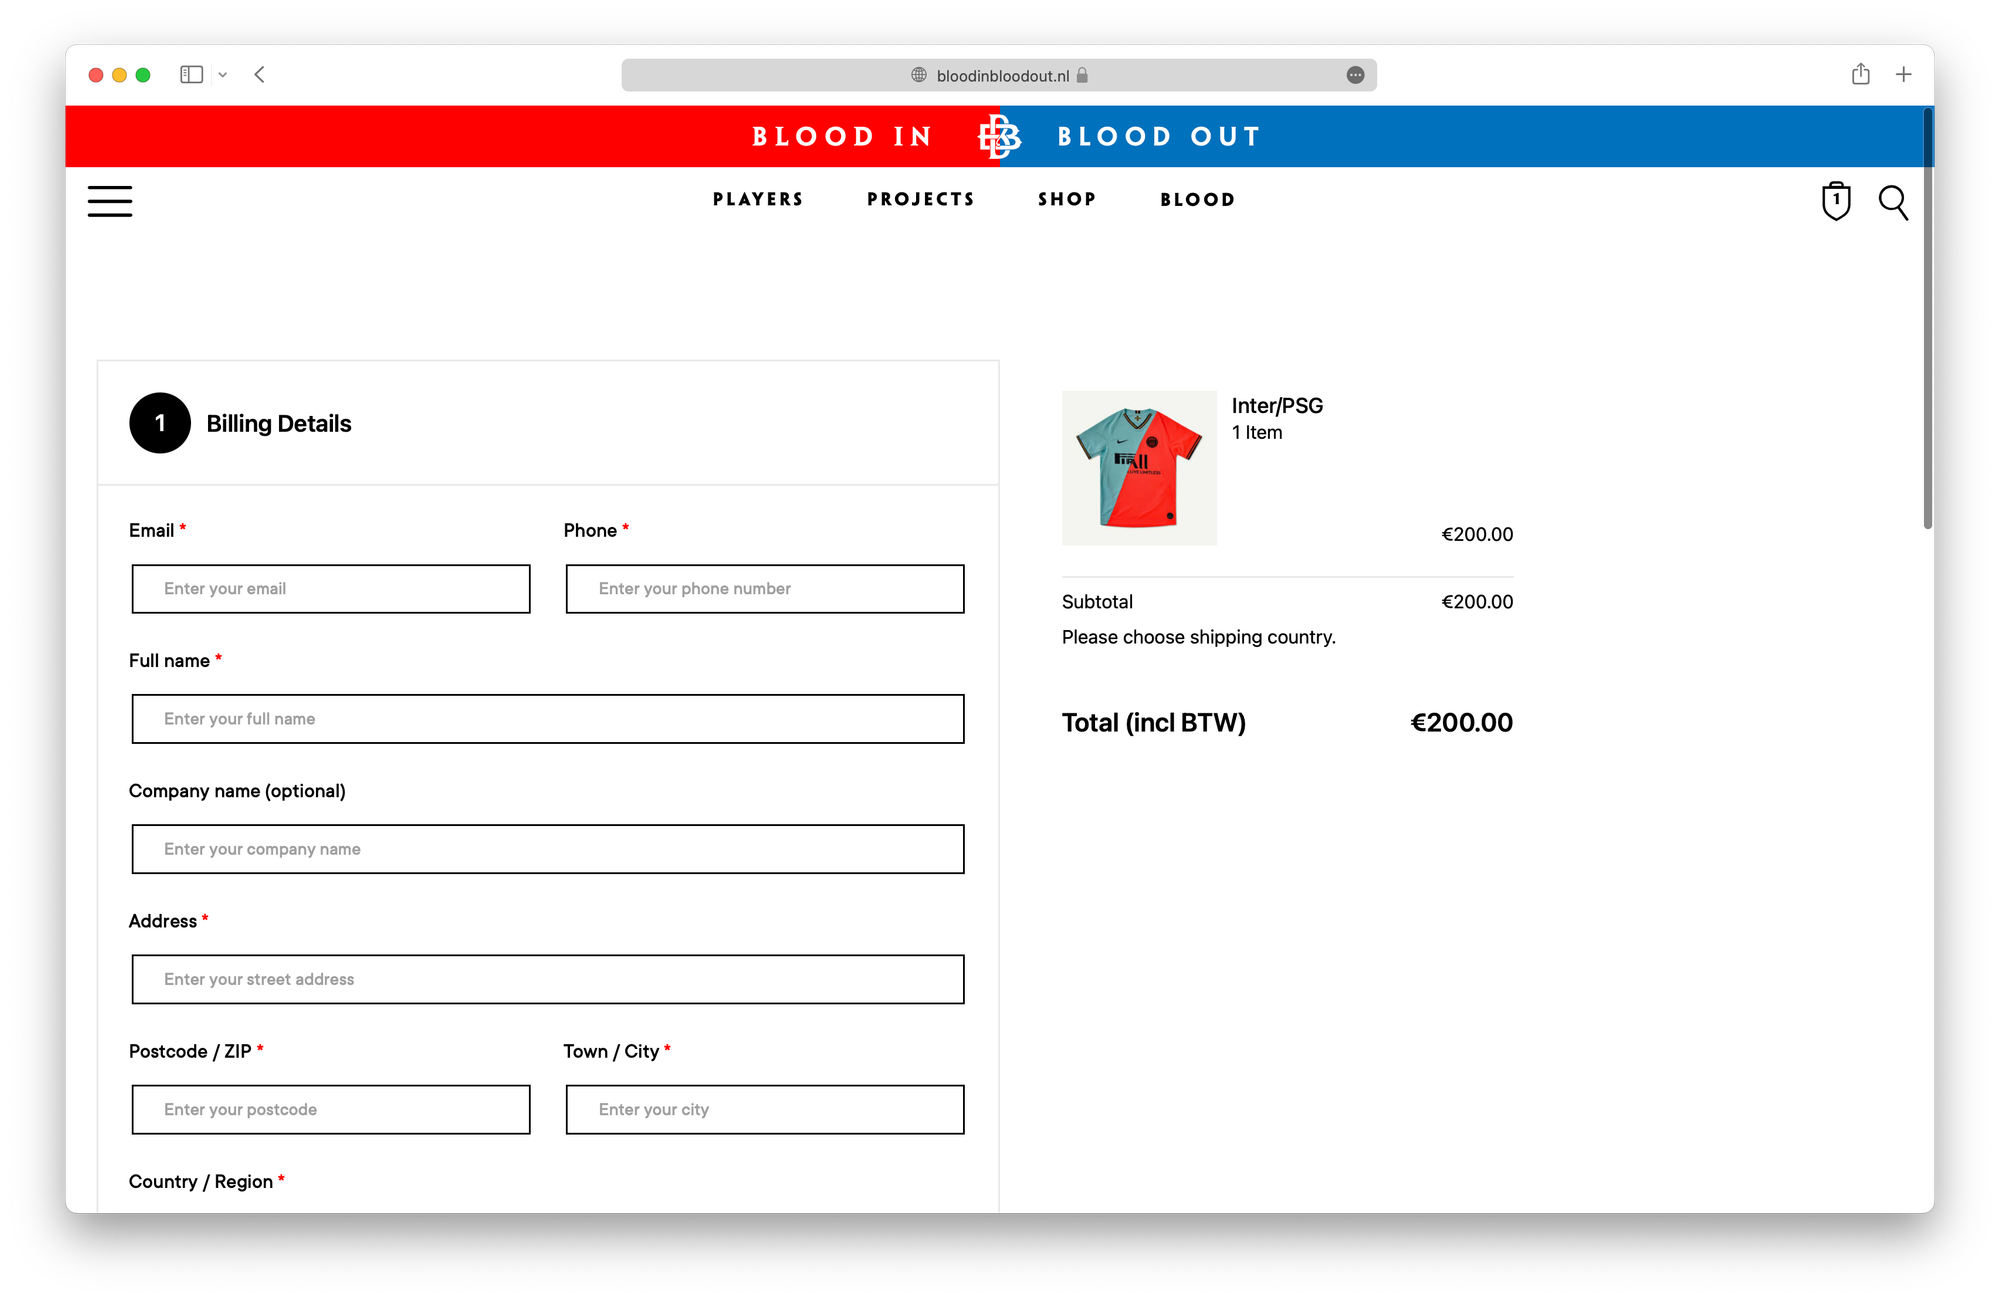Click the search magnifier icon
2000x1300 pixels.
(x=1893, y=202)
